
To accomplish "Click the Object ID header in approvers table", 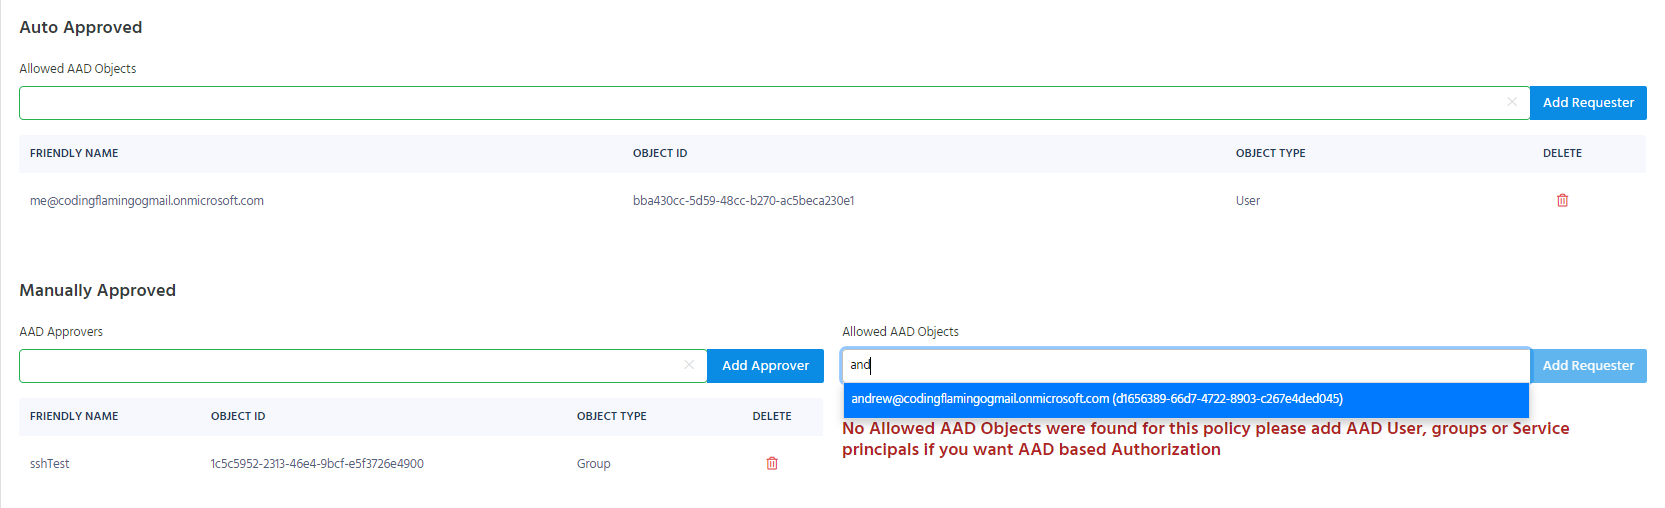I will pyautogui.click(x=238, y=416).
